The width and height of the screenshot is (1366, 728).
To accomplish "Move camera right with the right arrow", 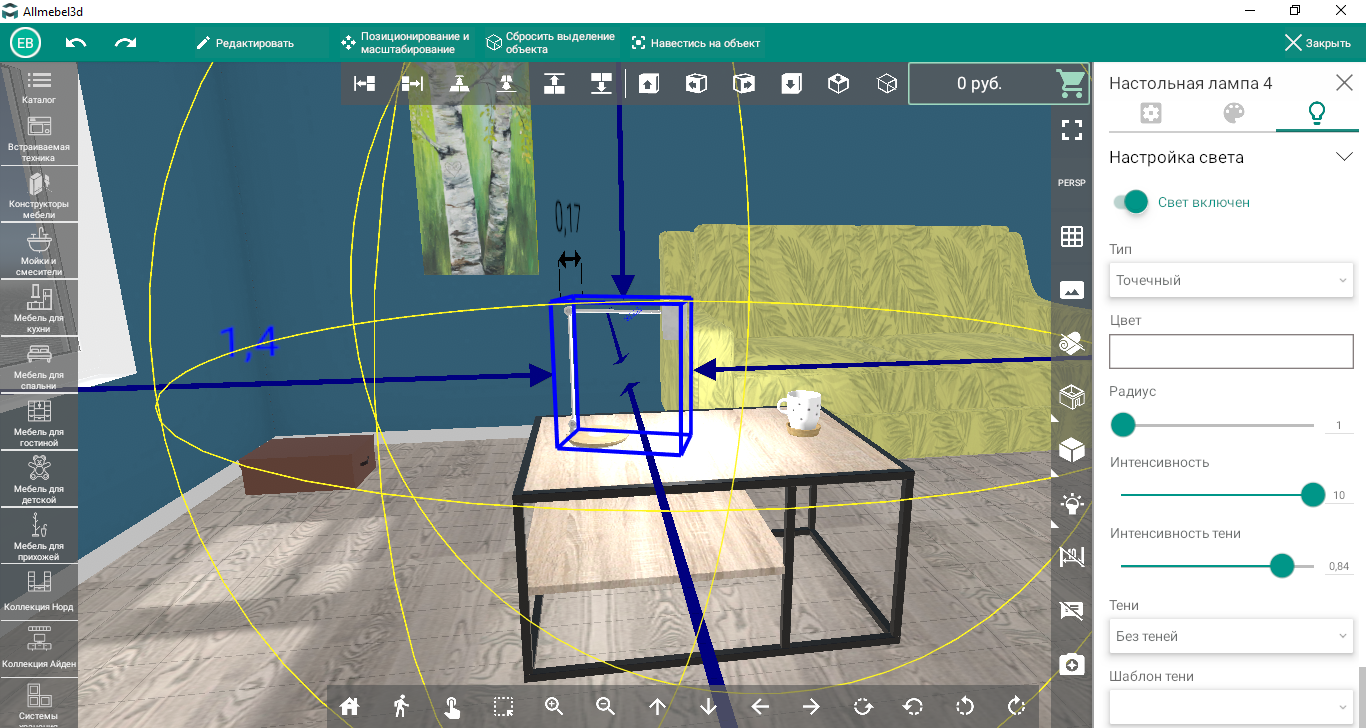I will click(811, 707).
